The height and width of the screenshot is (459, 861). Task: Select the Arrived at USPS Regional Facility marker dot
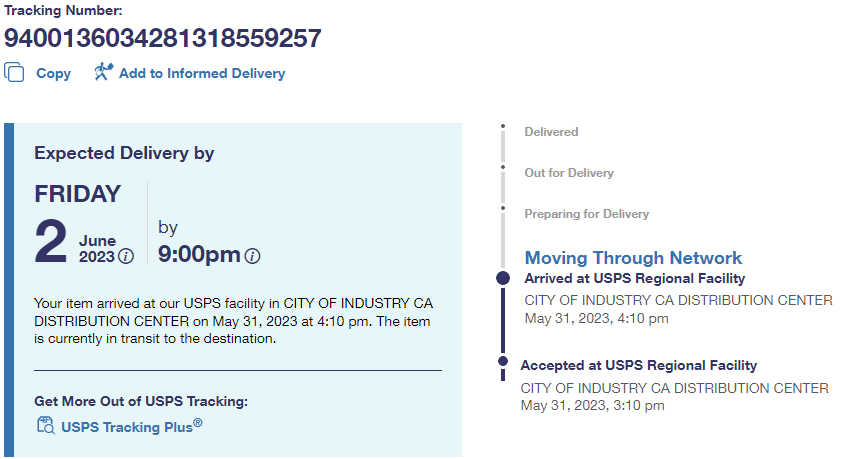(x=503, y=279)
